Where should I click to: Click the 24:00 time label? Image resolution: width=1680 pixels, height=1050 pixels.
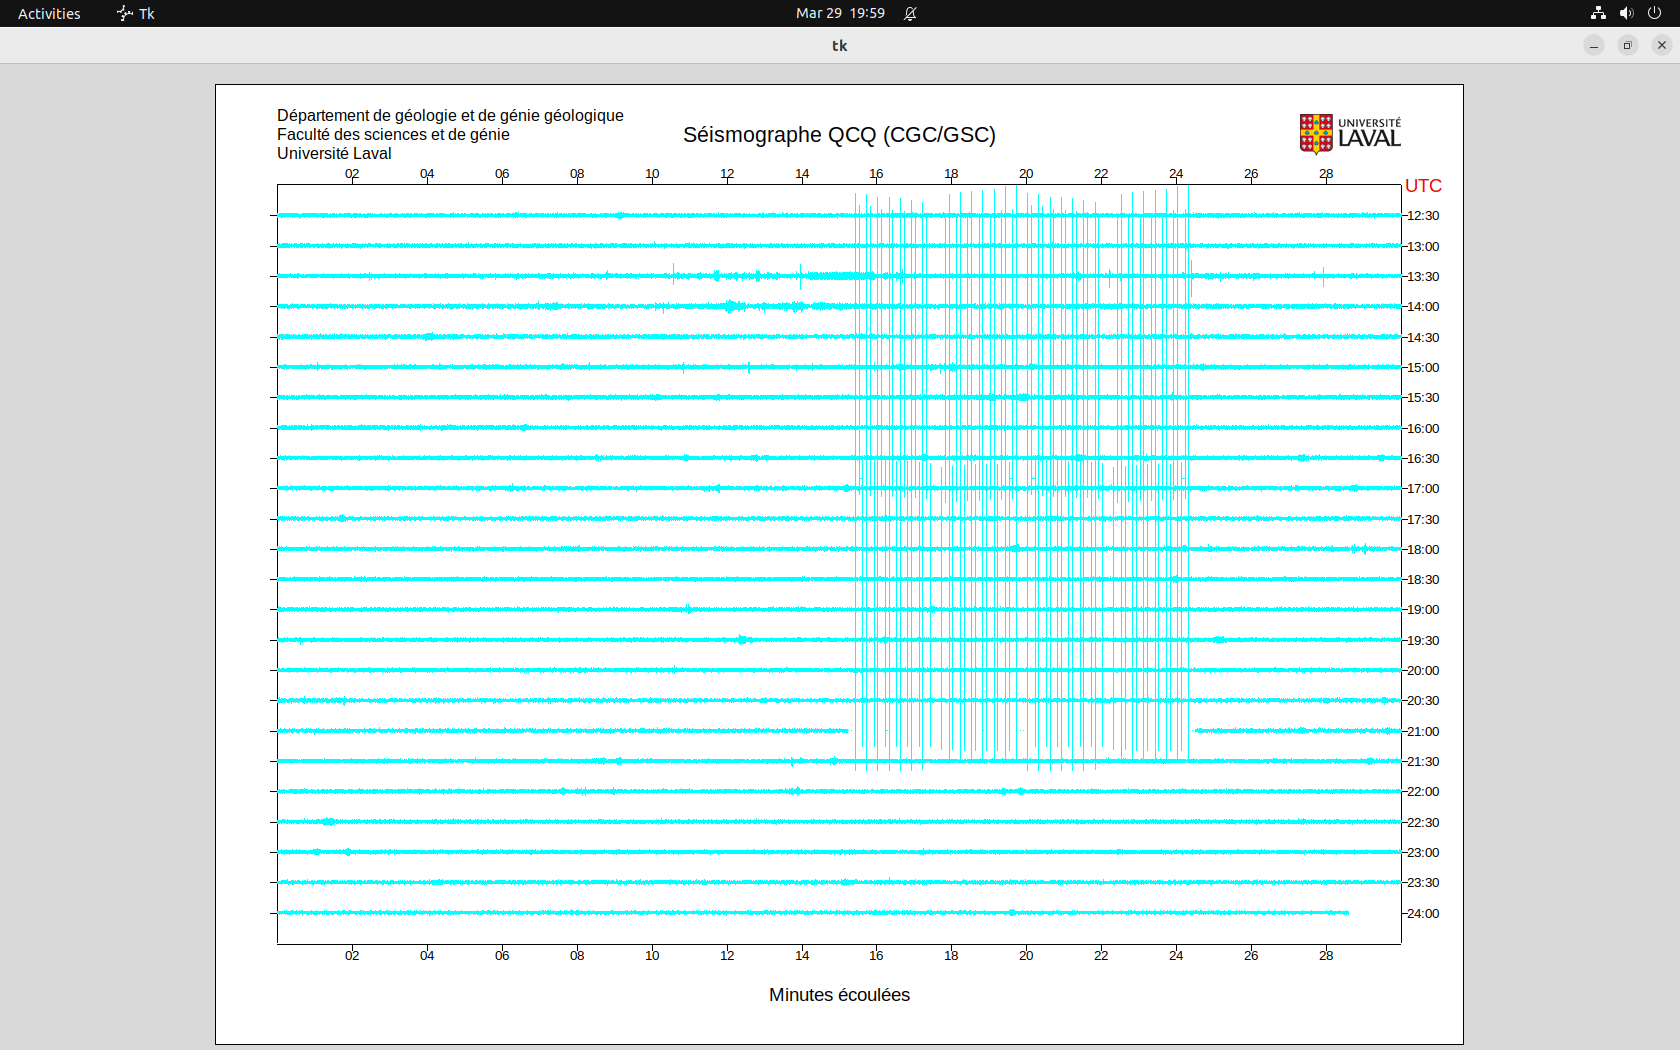[x=1423, y=914]
